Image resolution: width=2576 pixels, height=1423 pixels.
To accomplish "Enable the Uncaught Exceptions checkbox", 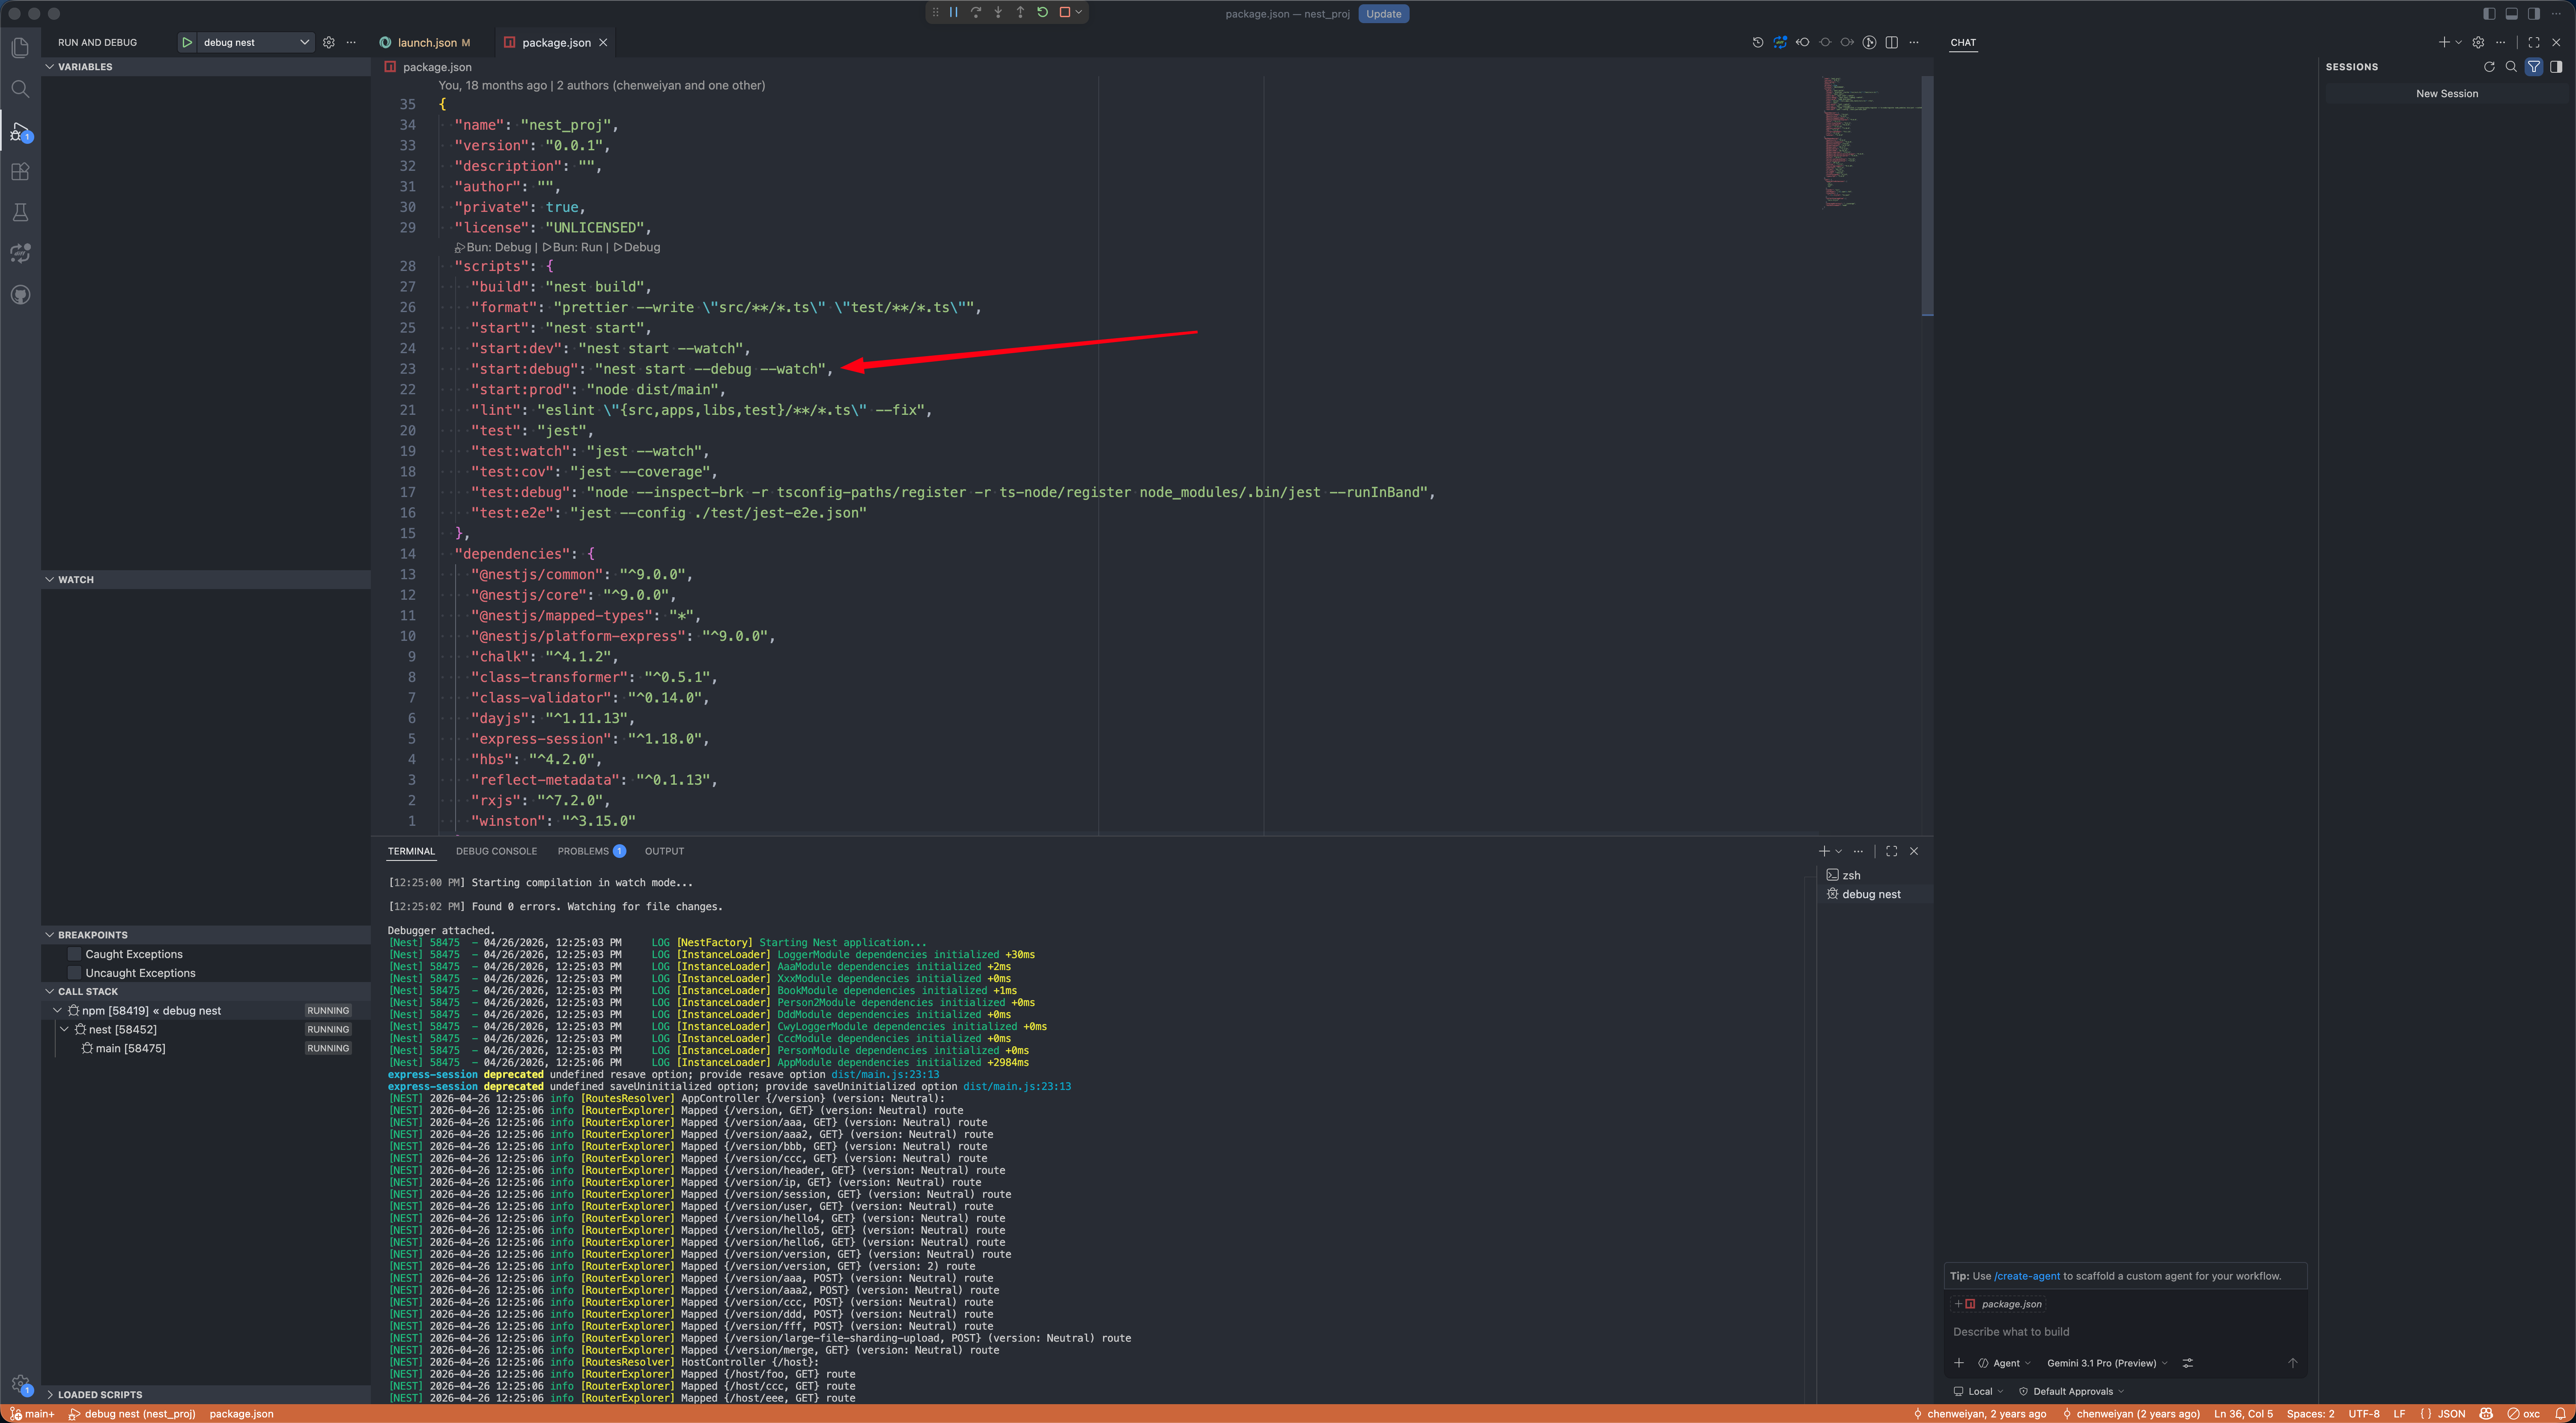I will pos(74,972).
